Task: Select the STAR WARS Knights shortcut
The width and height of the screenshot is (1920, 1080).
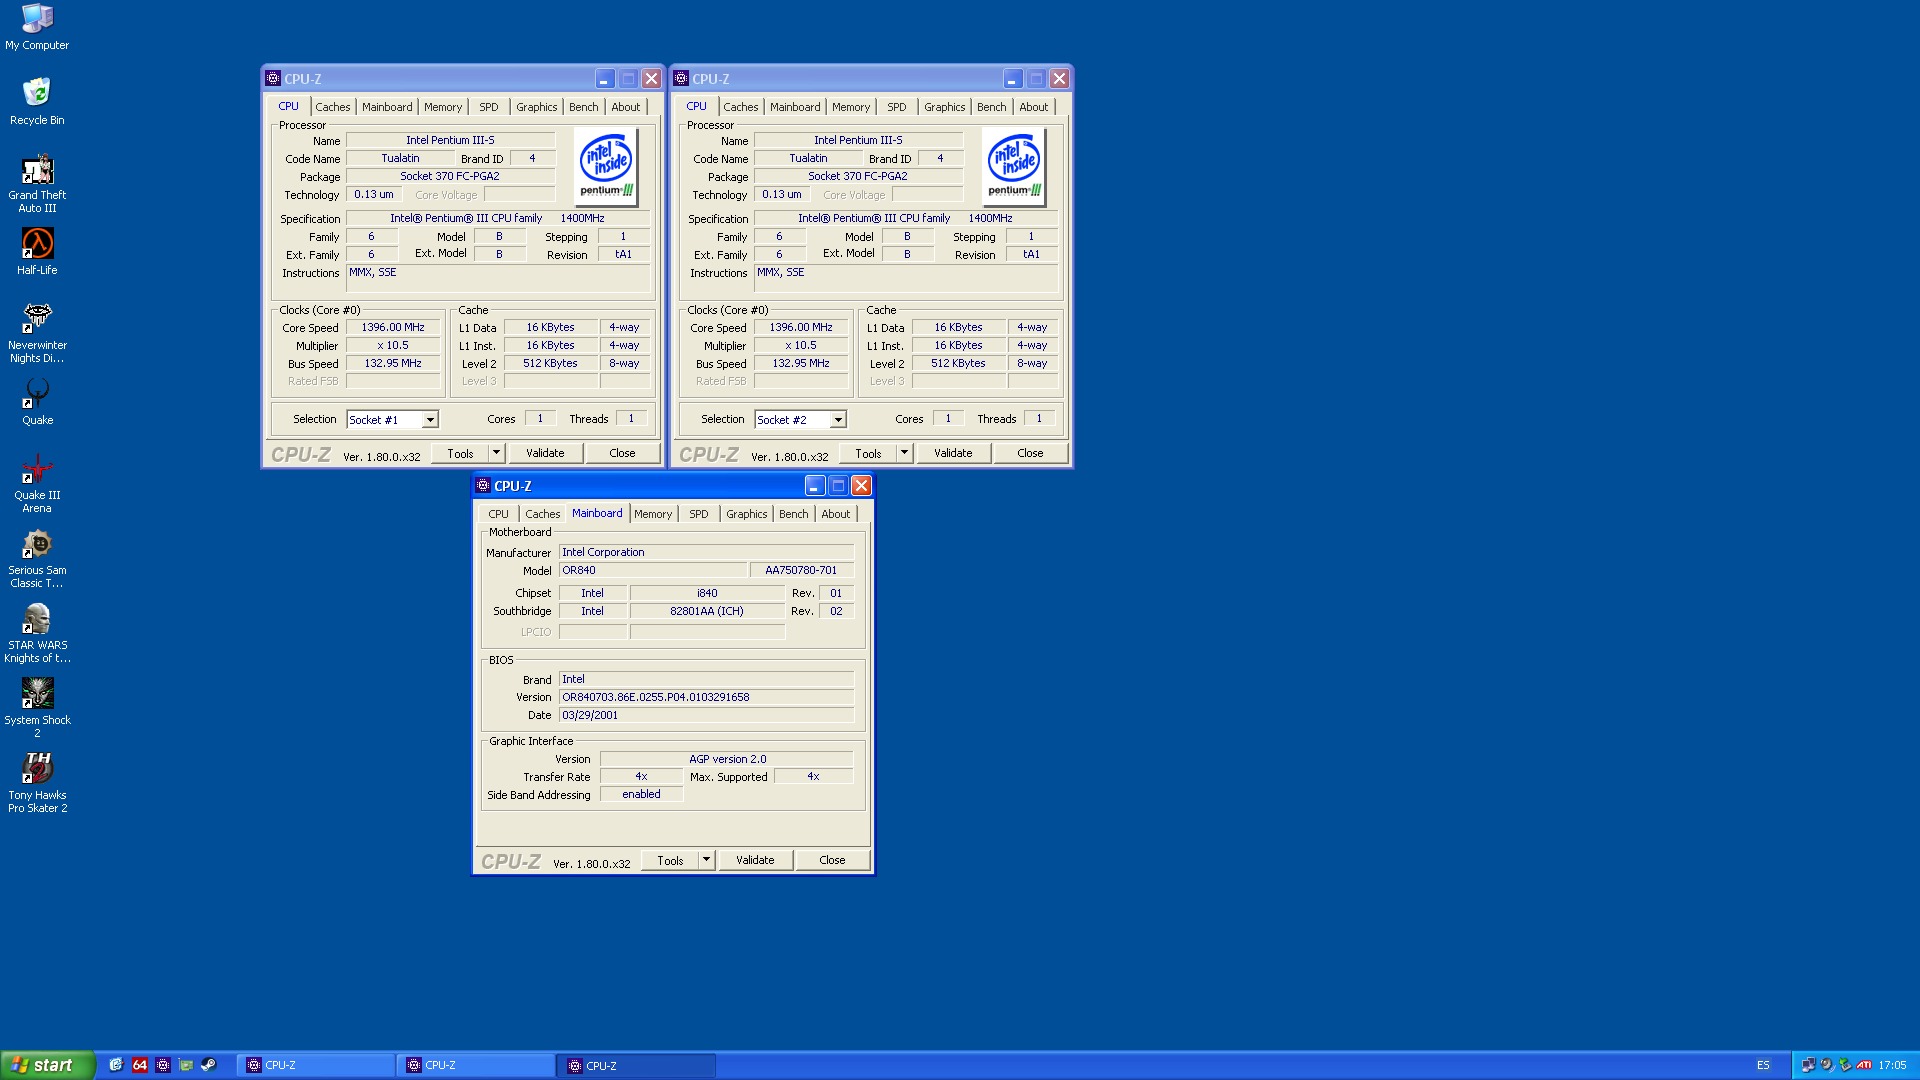Action: coord(37,633)
